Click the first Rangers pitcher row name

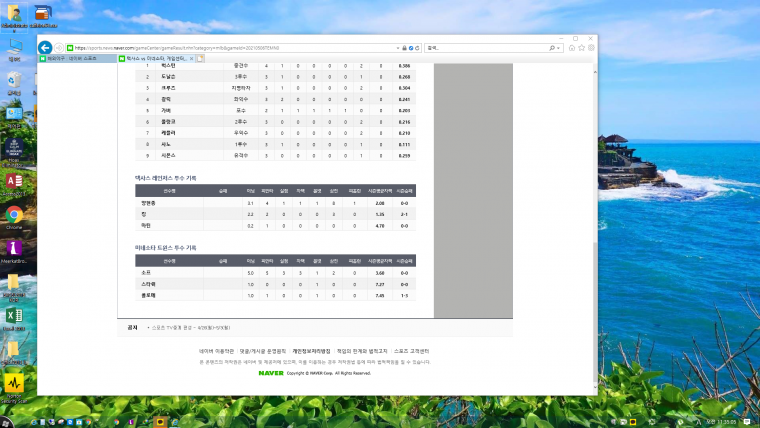pos(148,203)
